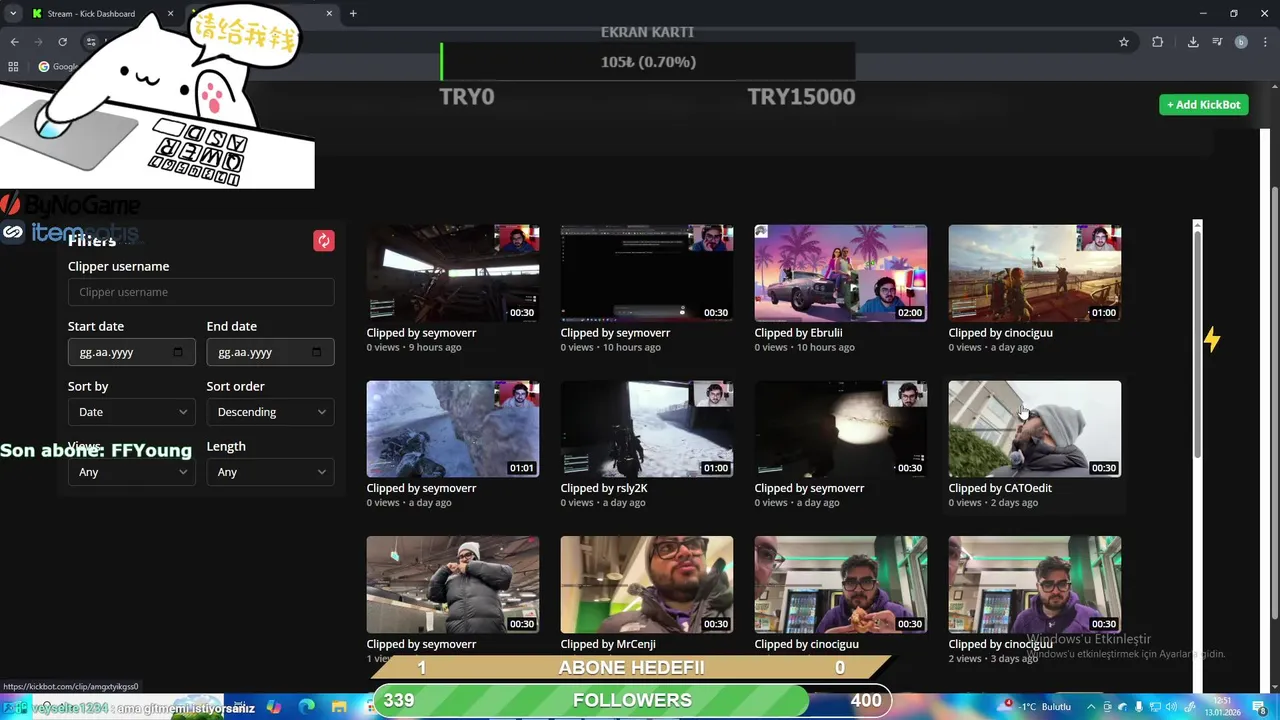
Task: Open the Google bookmark in bookmarks bar
Action: (58, 67)
